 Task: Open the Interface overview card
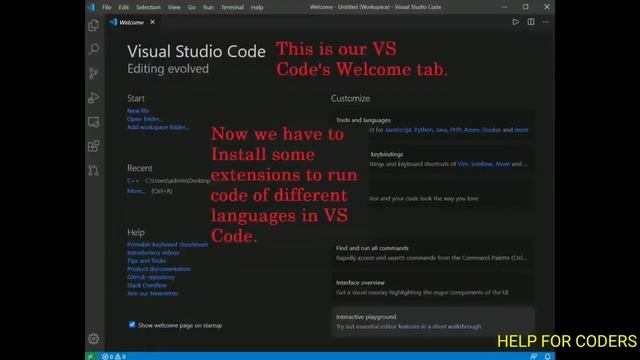[433, 287]
